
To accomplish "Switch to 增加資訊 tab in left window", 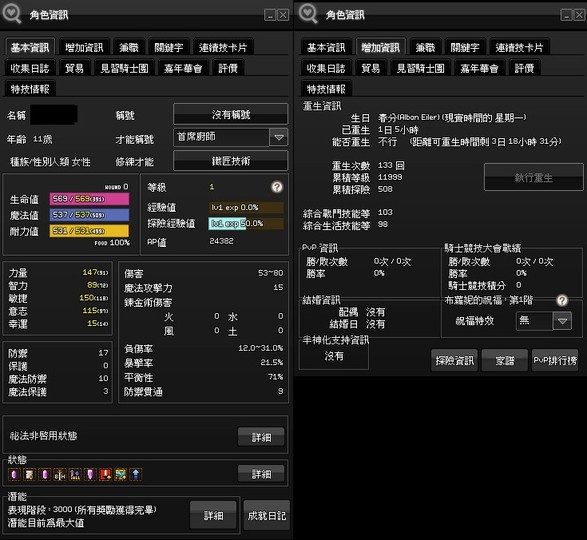I will pos(84,48).
